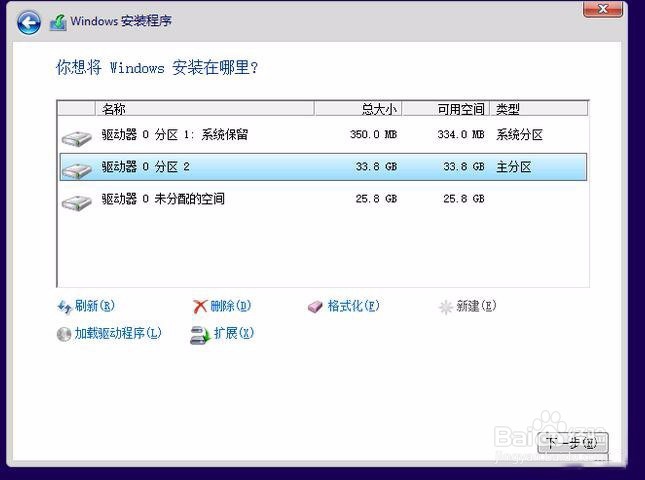Click the 系统分区 type cell
645x480 pixels.
pyautogui.click(x=520, y=135)
